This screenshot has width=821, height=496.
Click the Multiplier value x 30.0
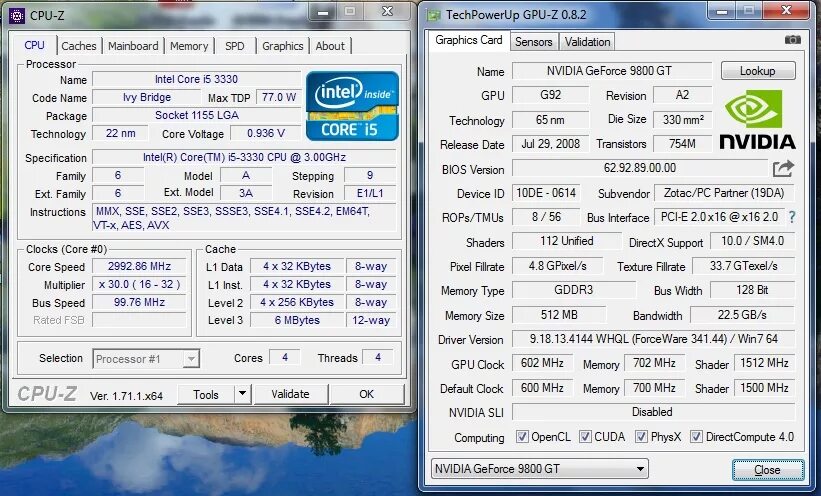pyautogui.click(x=139, y=284)
